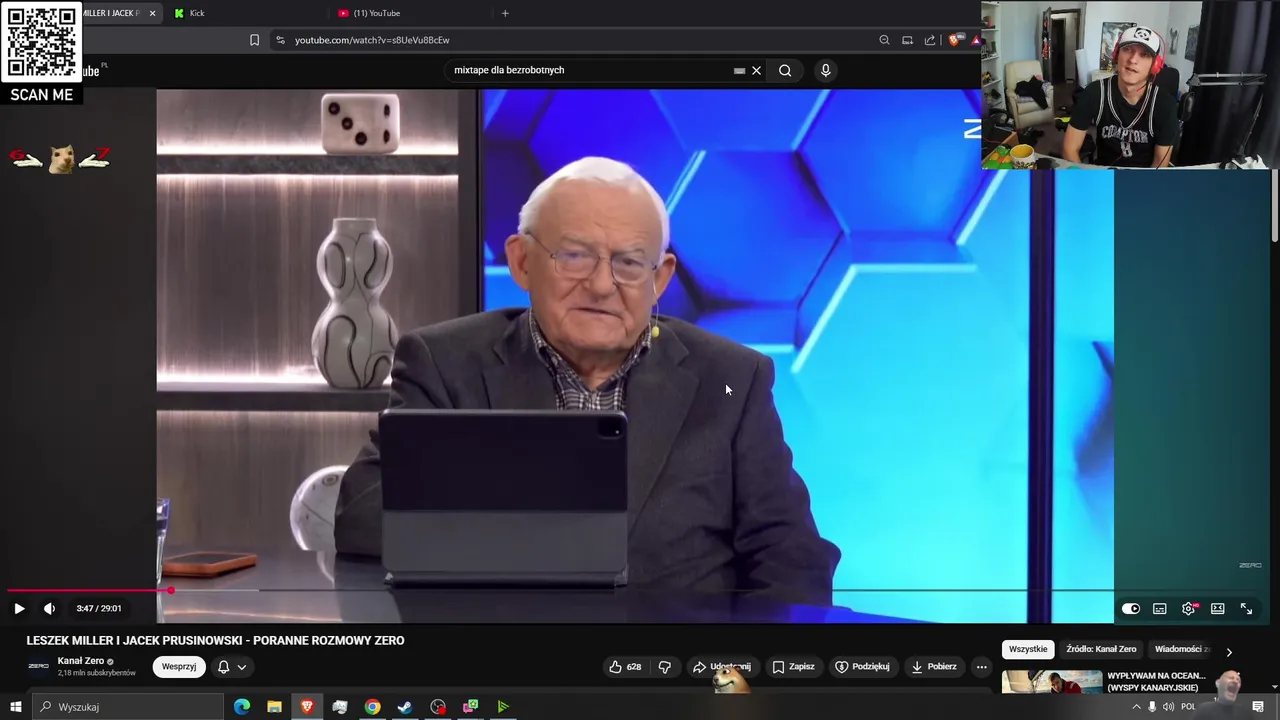
Task: Switch to theater mode view
Action: point(1217,608)
